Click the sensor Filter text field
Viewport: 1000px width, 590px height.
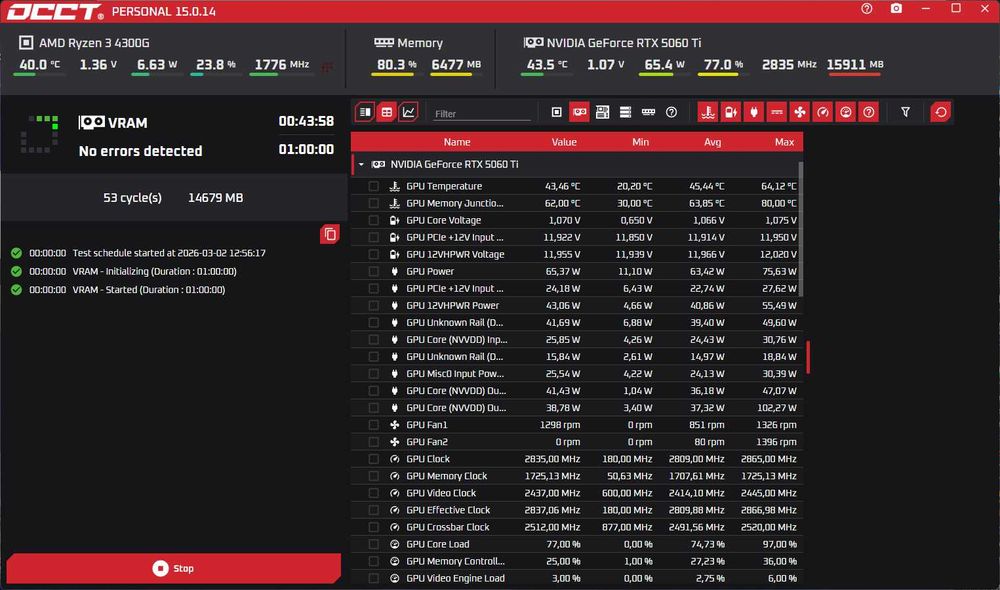[x=482, y=114]
